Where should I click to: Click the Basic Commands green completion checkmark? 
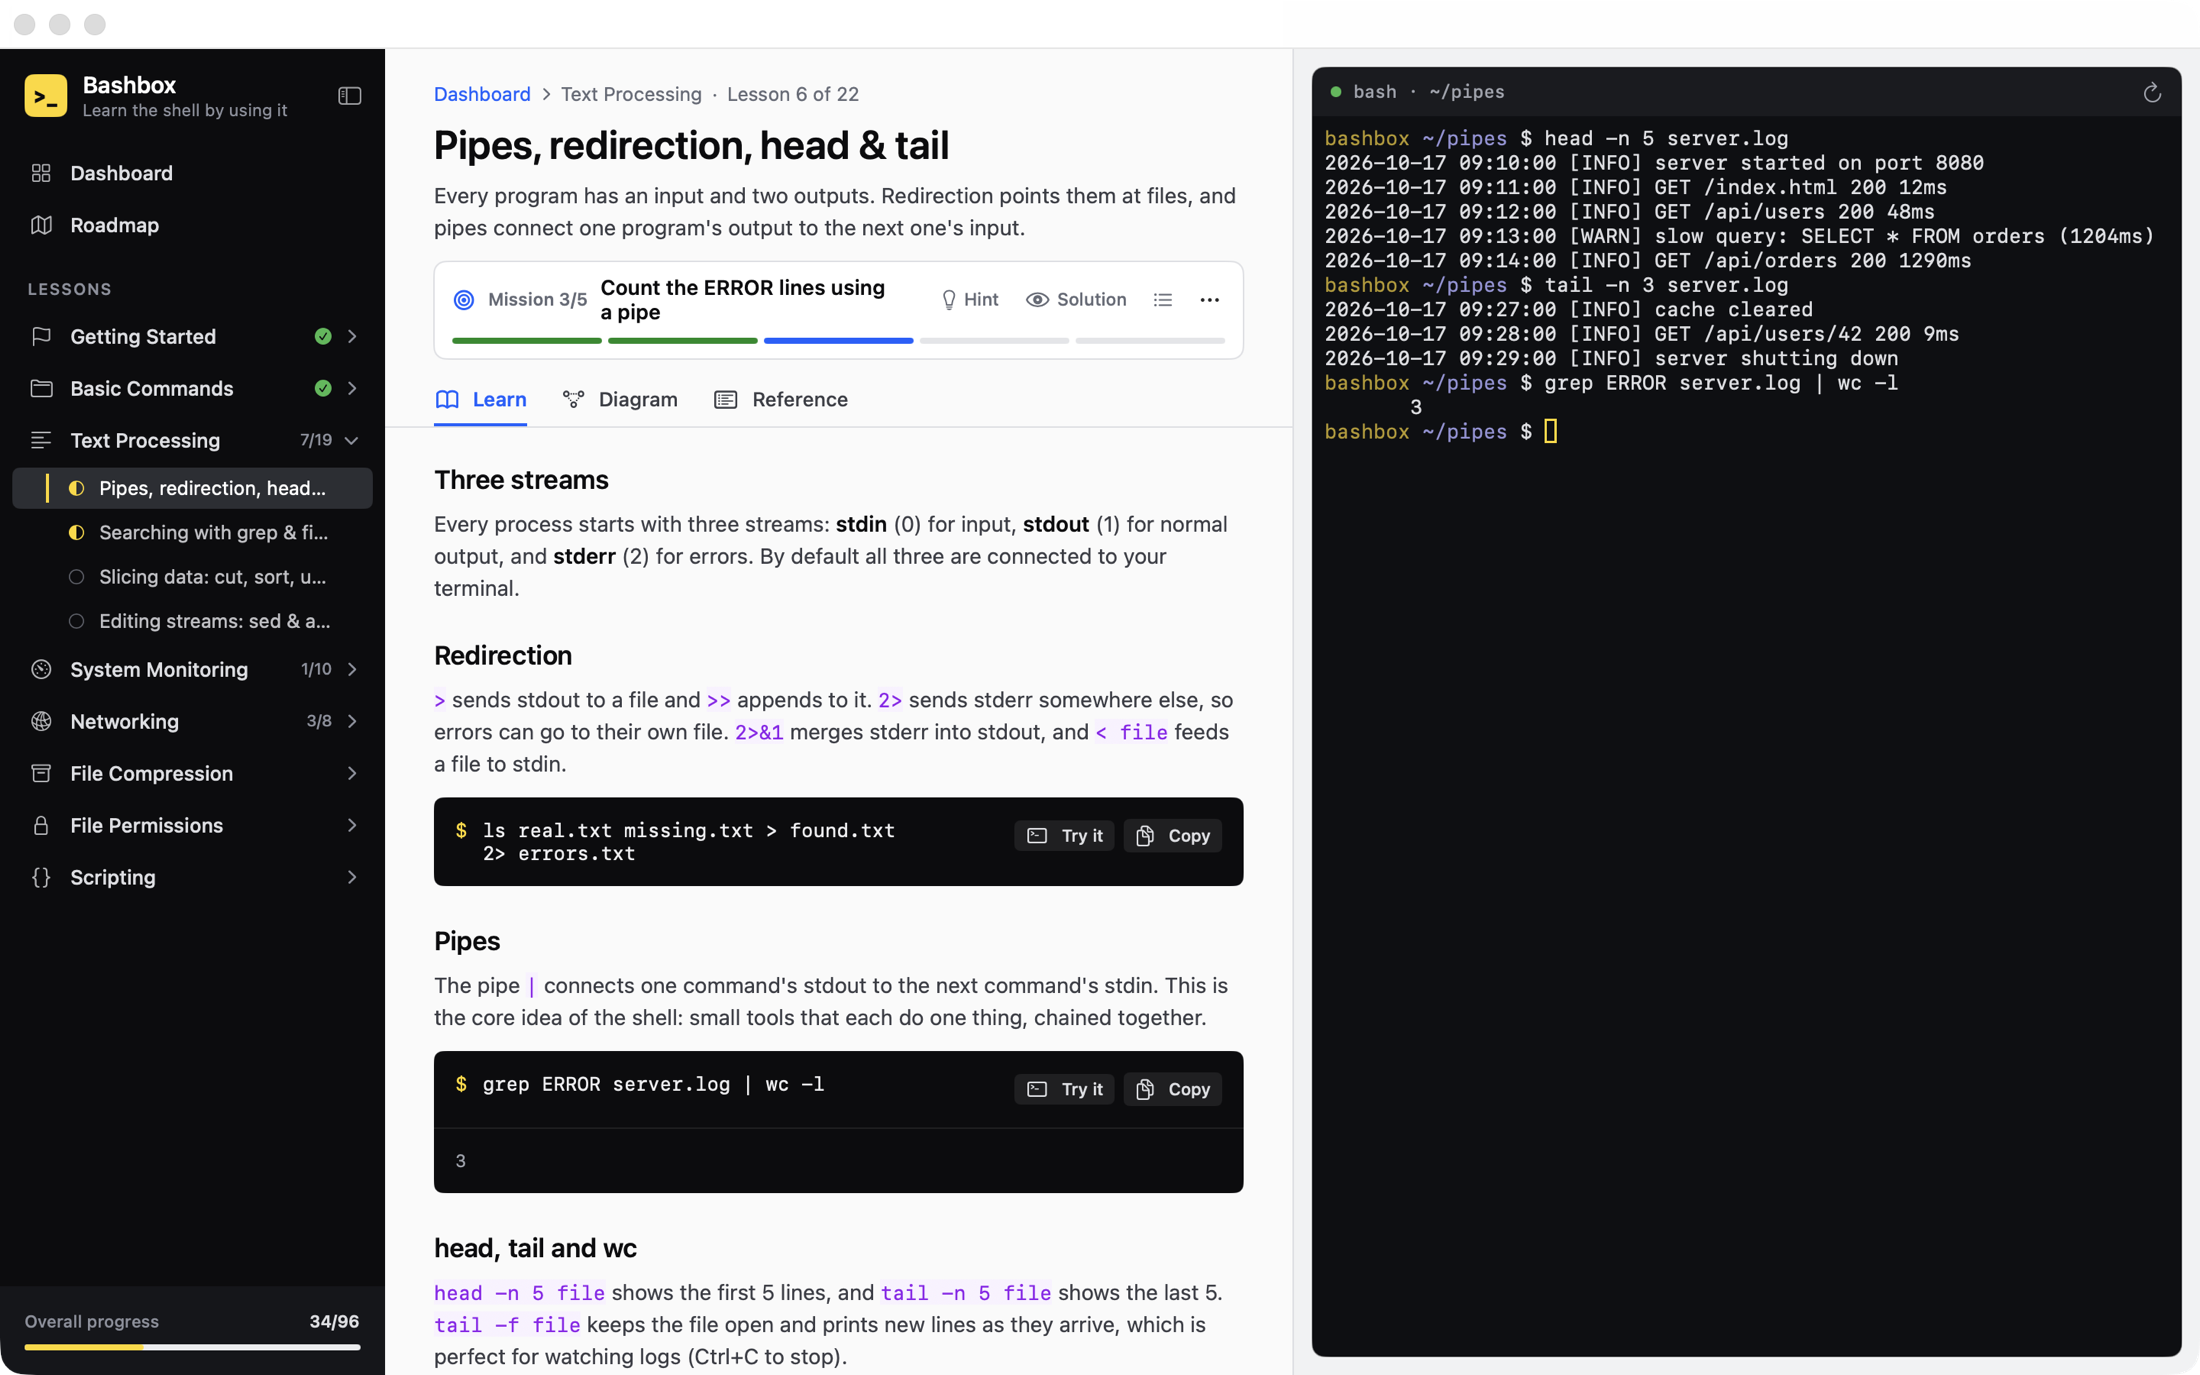[x=323, y=388]
